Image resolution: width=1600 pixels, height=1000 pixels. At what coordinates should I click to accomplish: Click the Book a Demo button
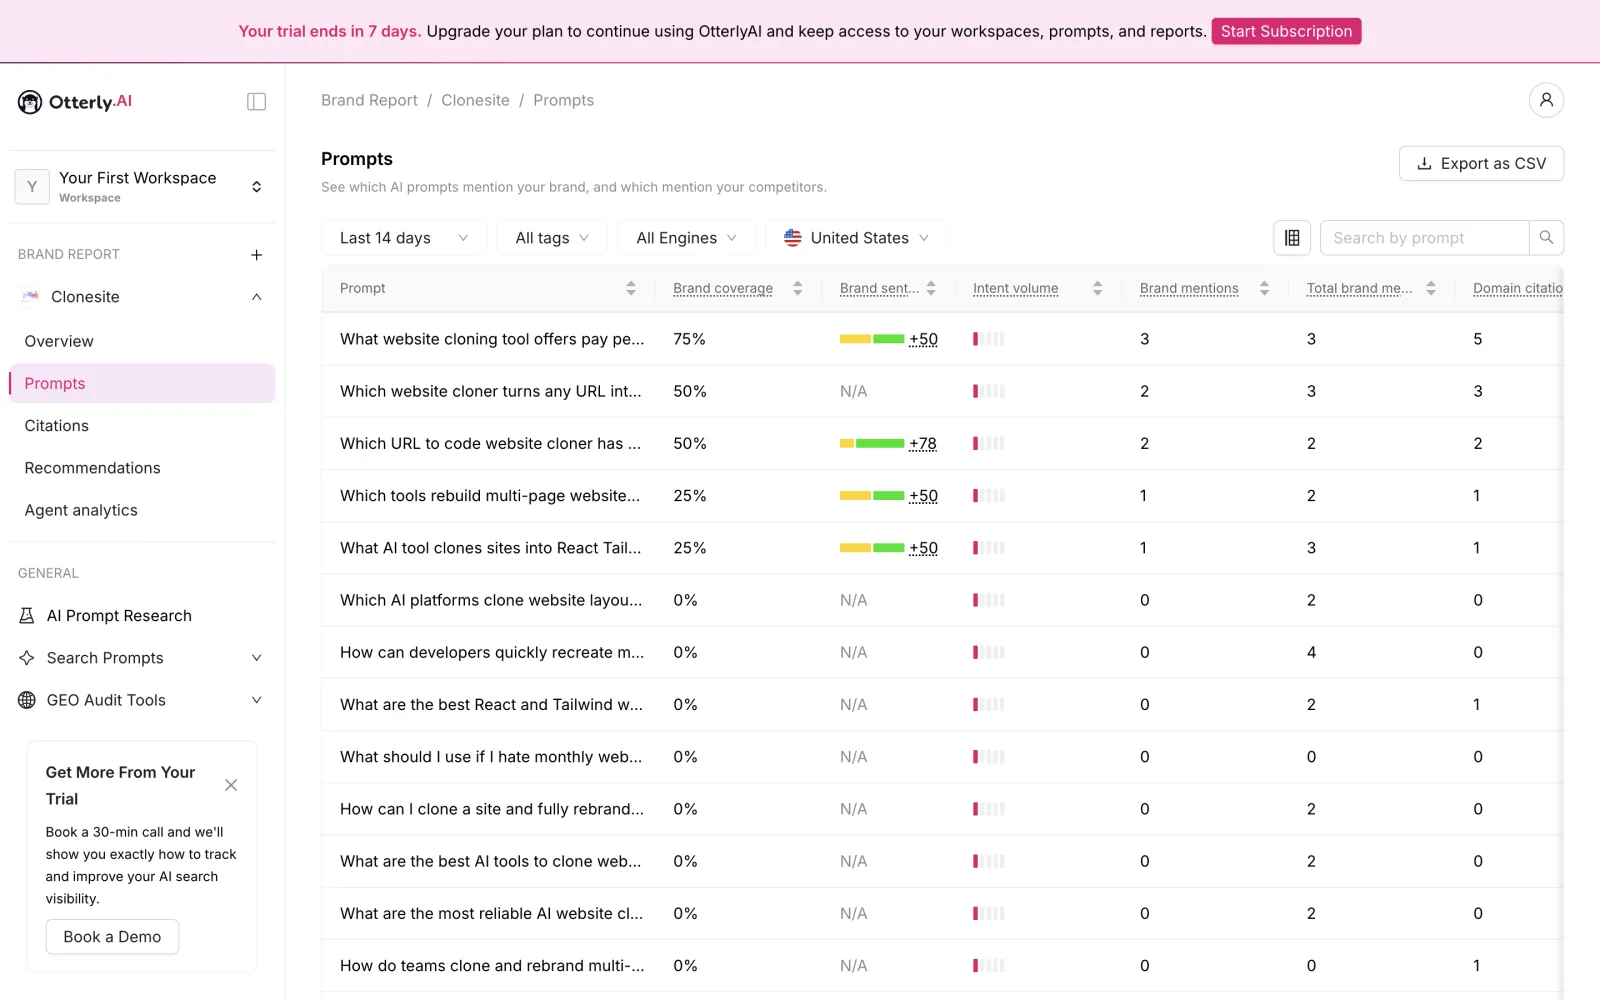(x=112, y=937)
